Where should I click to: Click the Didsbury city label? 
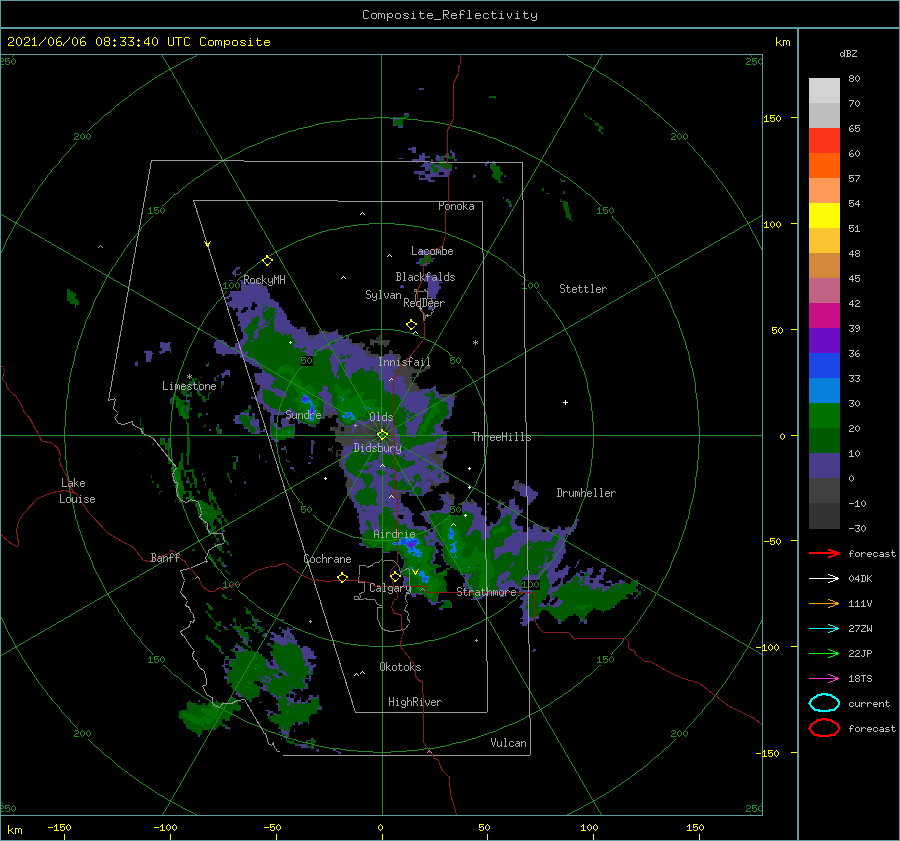coord(378,448)
